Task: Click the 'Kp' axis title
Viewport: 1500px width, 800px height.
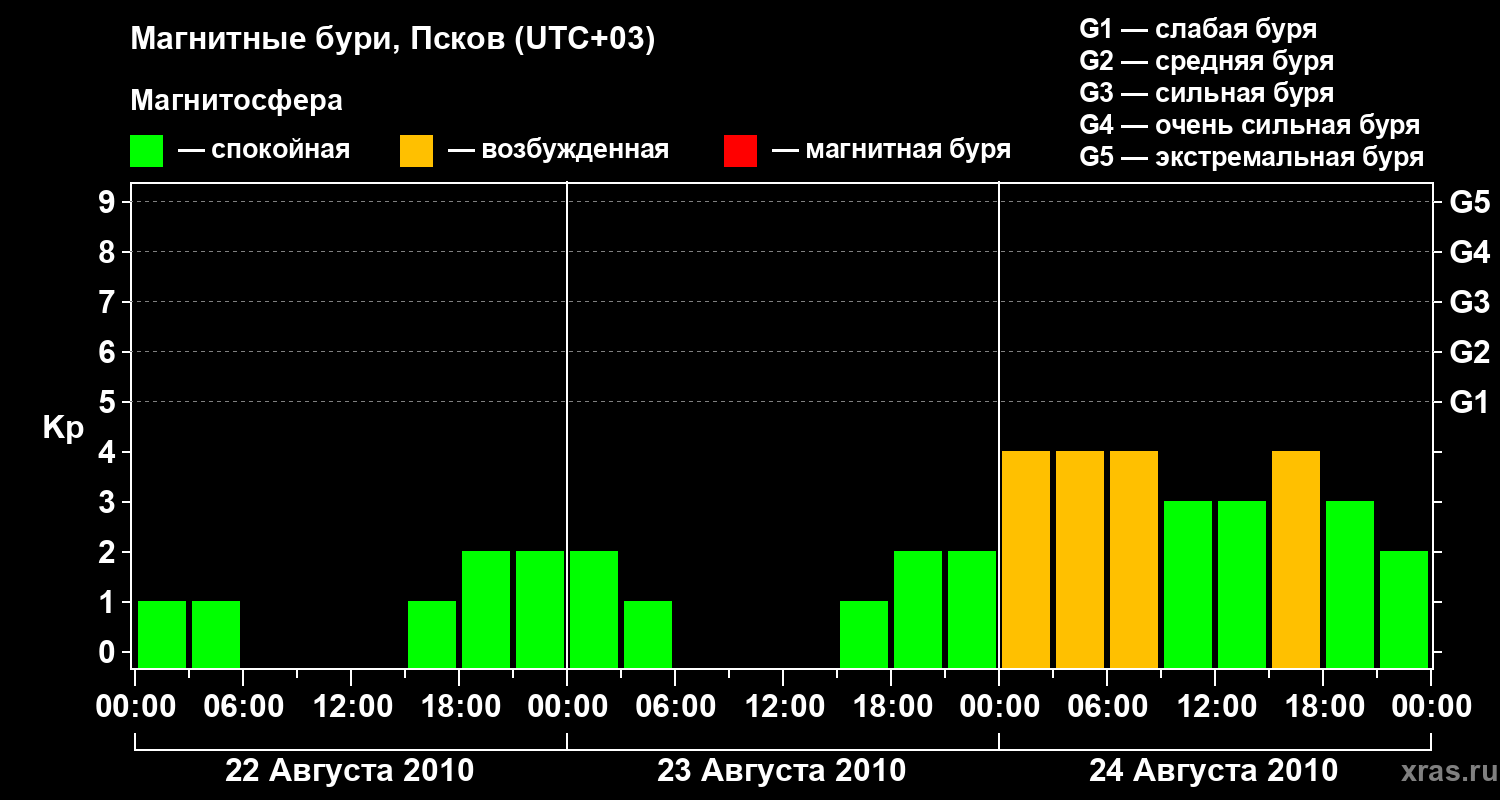Action: click(63, 428)
